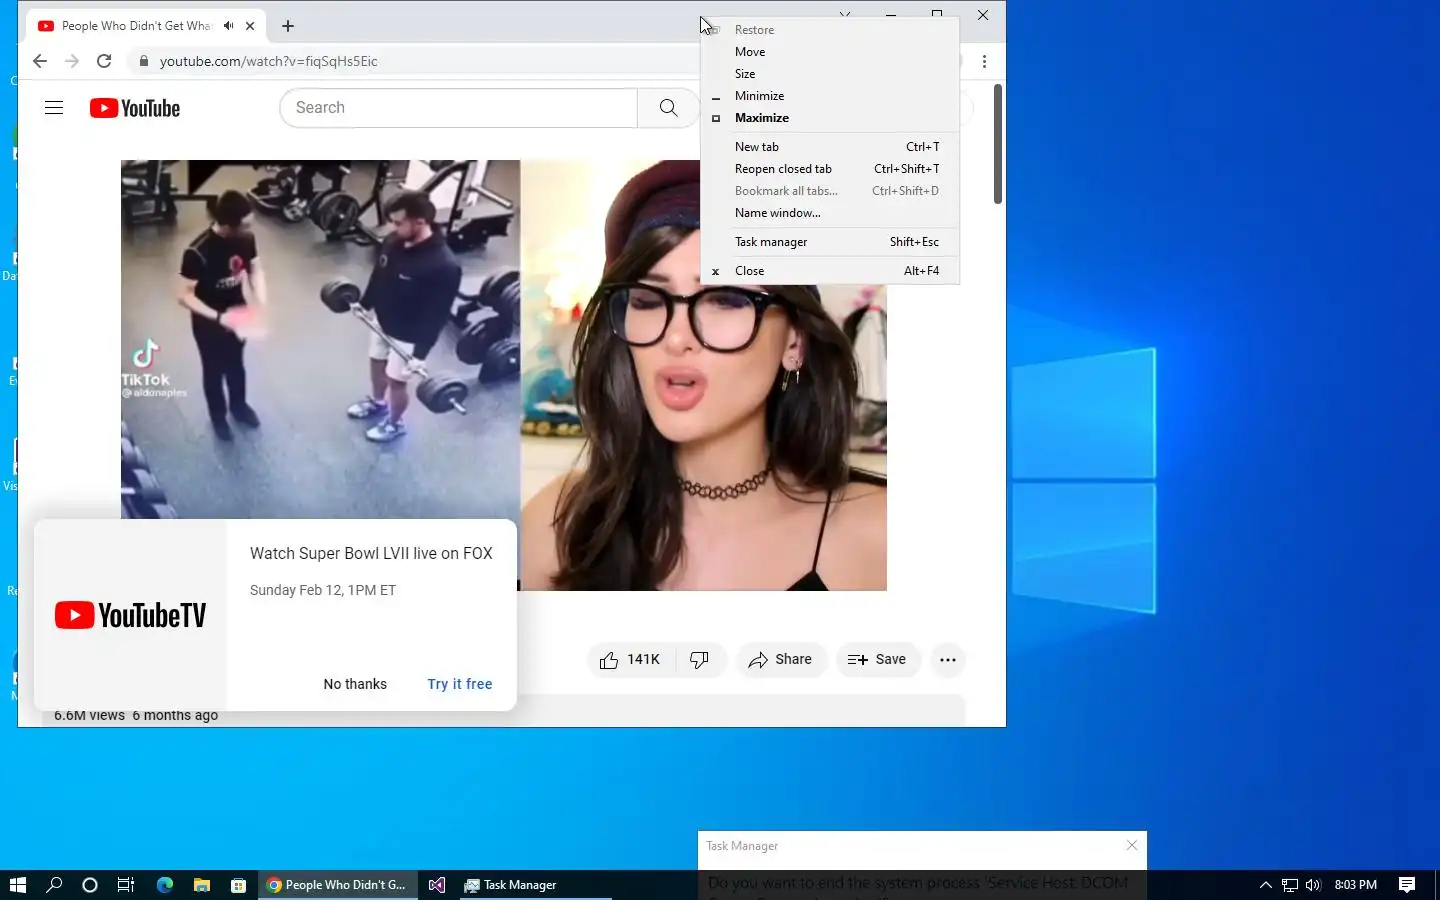Viewport: 1440px width, 900px height.
Task: Launch Microsoft Edge from taskbar
Action: click(165, 885)
